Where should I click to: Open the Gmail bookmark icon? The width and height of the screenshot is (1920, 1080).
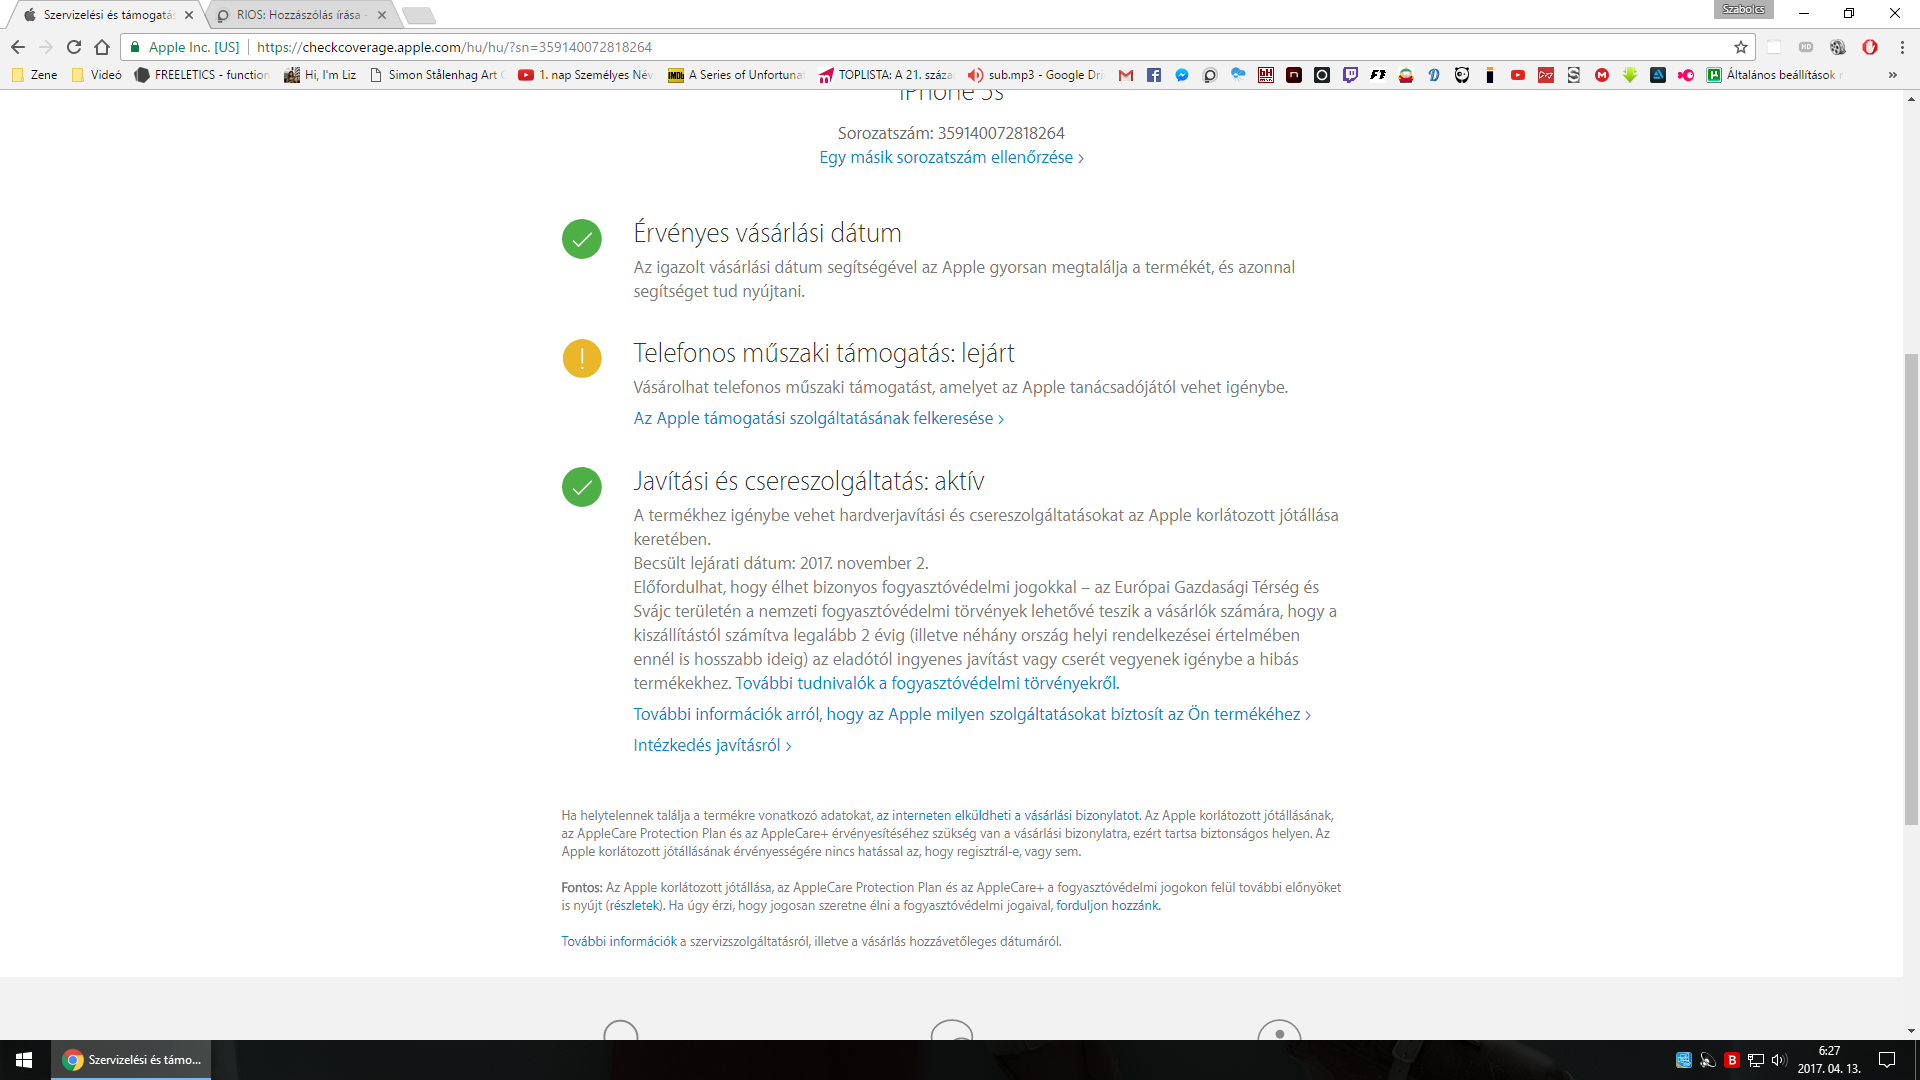click(x=1126, y=75)
